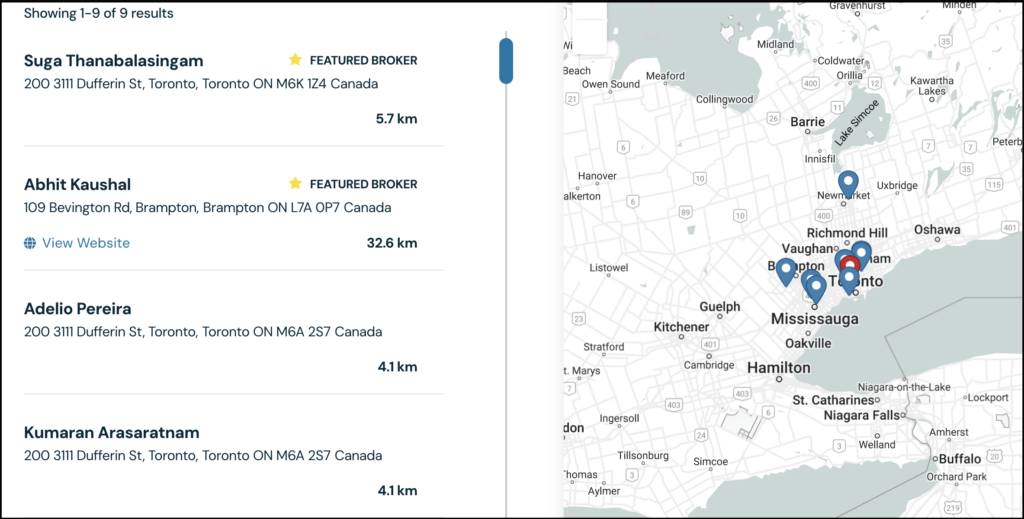The image size is (1024, 519).
Task: Open Adelio Pereira's broker profile
Action: pyautogui.click(x=77, y=309)
